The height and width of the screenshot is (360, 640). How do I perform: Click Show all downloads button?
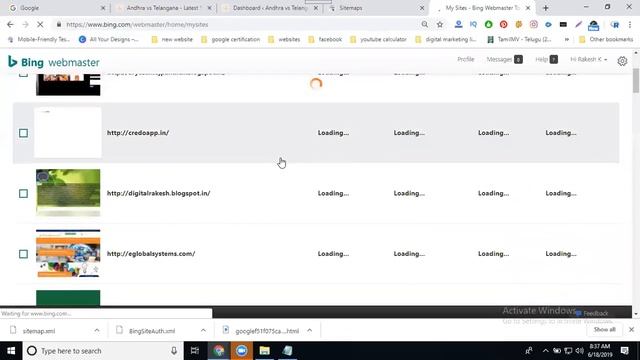[x=604, y=330]
